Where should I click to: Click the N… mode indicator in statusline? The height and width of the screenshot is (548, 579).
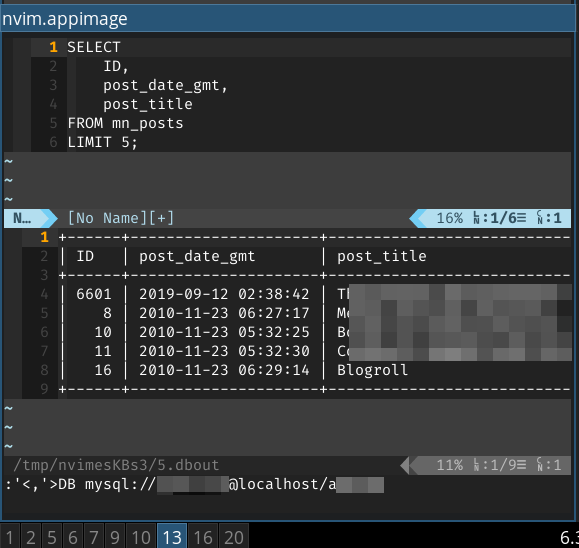(23, 218)
